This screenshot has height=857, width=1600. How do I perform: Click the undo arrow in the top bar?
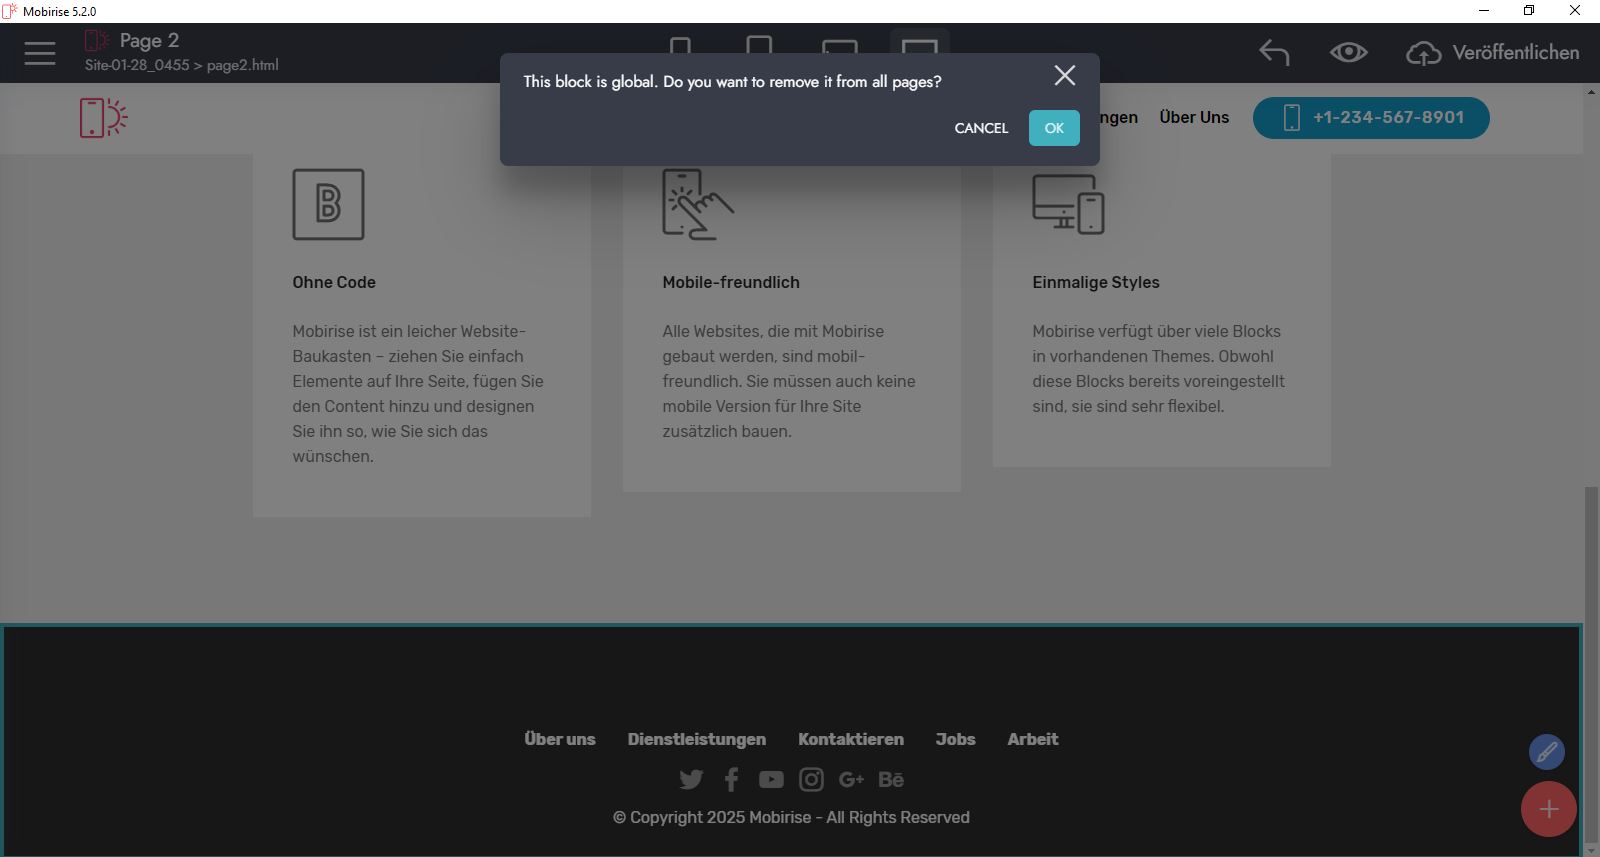(x=1274, y=52)
